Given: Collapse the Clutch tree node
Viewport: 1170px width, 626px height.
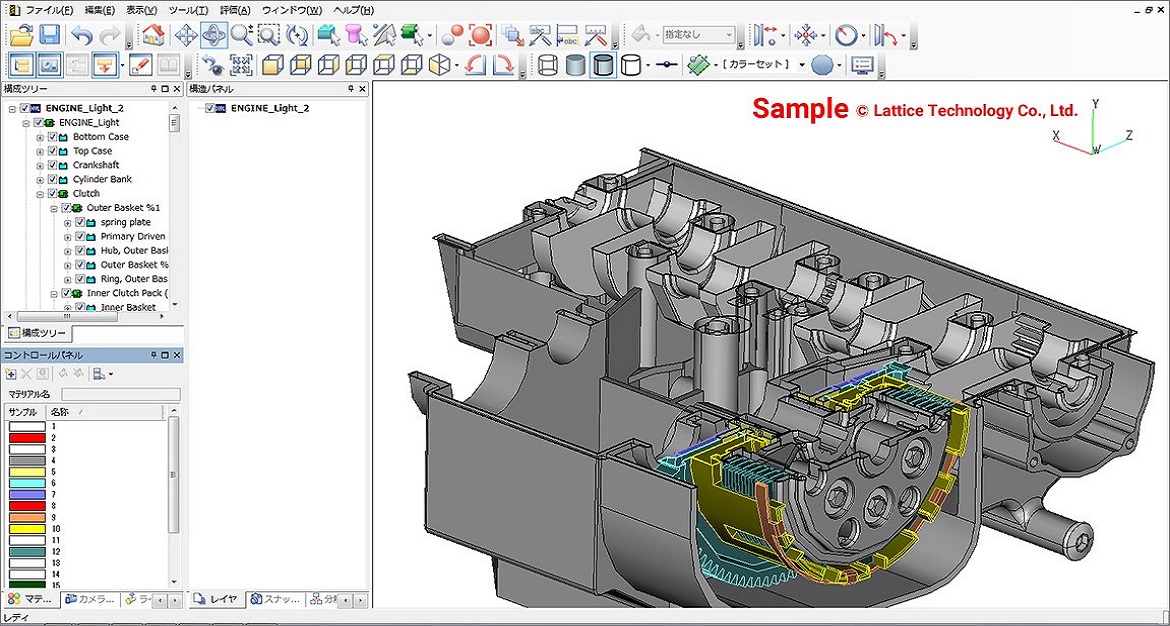Looking at the screenshot, I should click(40, 194).
